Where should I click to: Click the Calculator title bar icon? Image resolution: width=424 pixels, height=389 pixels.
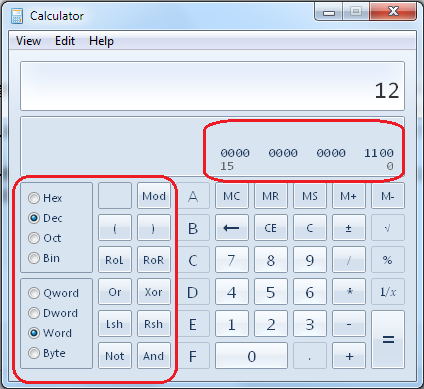tap(17, 16)
